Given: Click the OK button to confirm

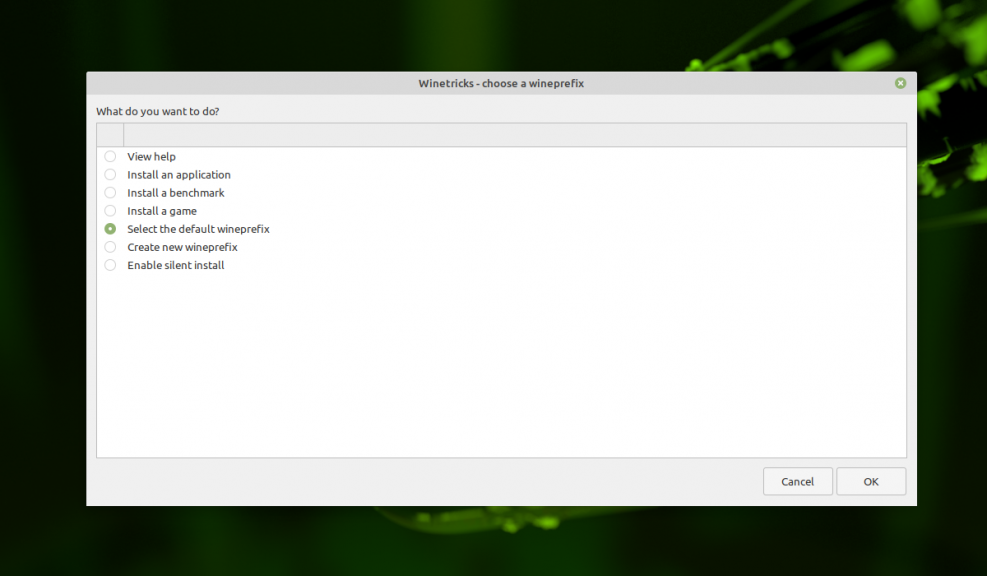Looking at the screenshot, I should 871,481.
